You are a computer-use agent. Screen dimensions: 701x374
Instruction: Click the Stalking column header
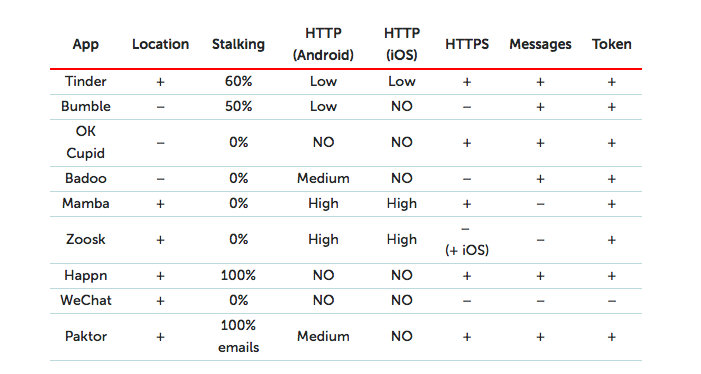(x=238, y=44)
